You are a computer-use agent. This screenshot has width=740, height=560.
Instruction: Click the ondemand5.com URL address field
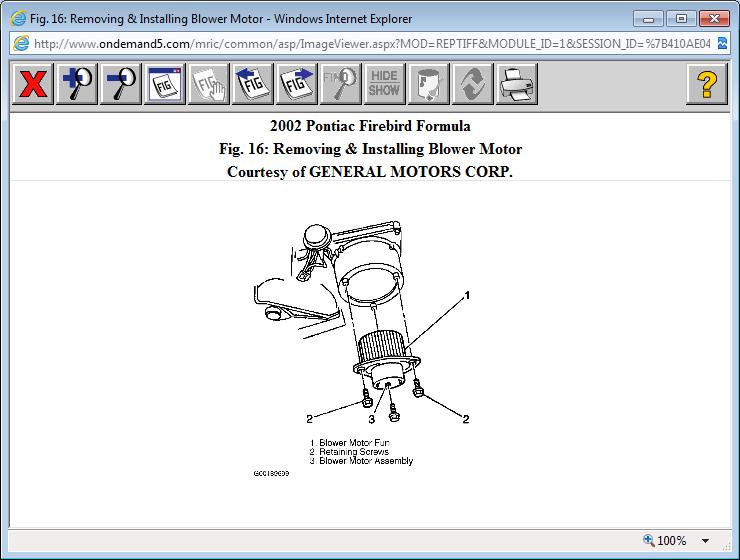[x=372, y=44]
